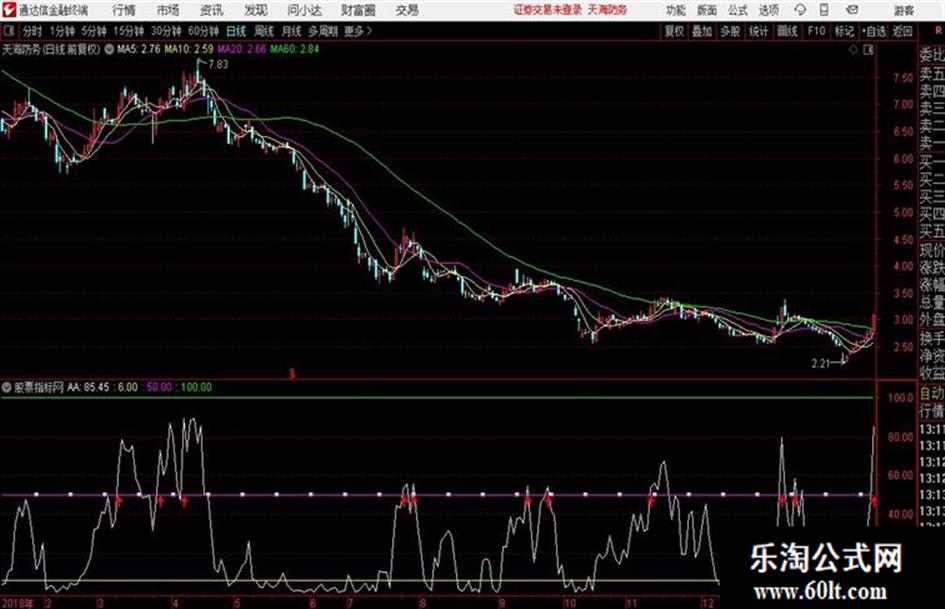Click the 7.83 high price marker

tap(218, 65)
